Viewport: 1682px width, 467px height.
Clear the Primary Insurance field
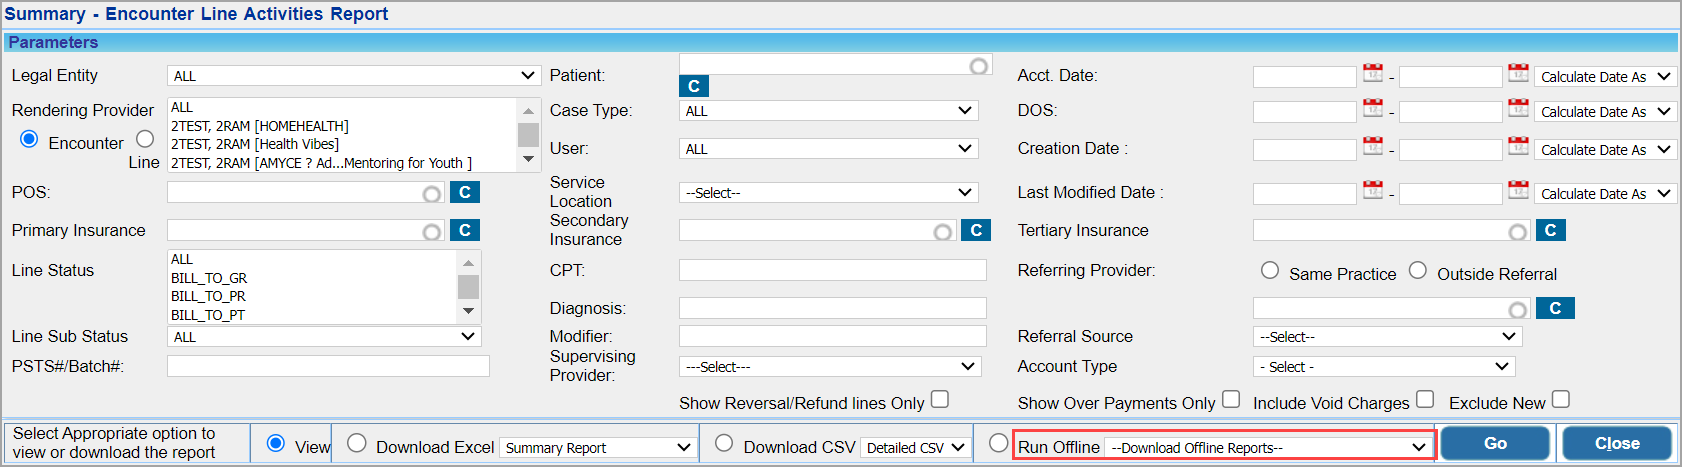pyautogui.click(x=465, y=230)
